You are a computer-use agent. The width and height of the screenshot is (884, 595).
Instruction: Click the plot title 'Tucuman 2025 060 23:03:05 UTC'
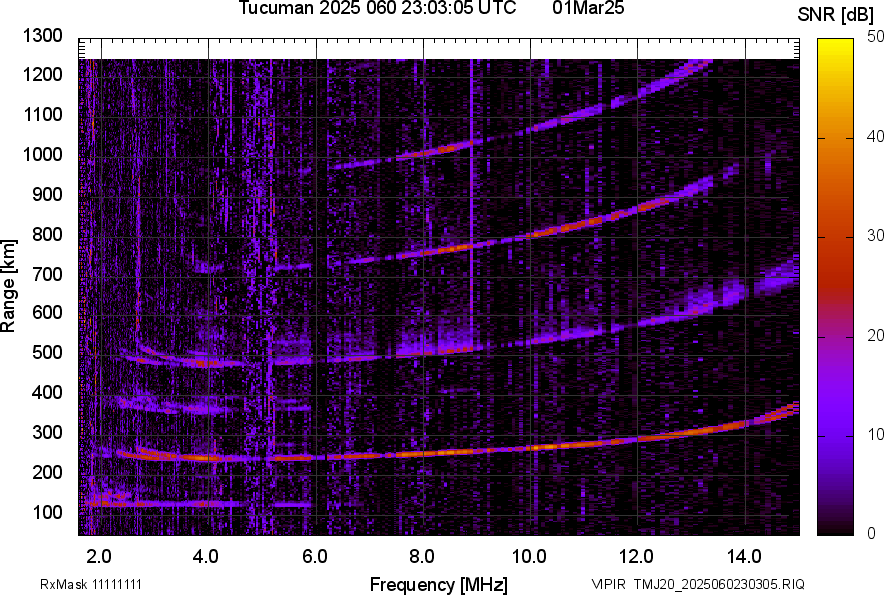[x=377, y=9]
